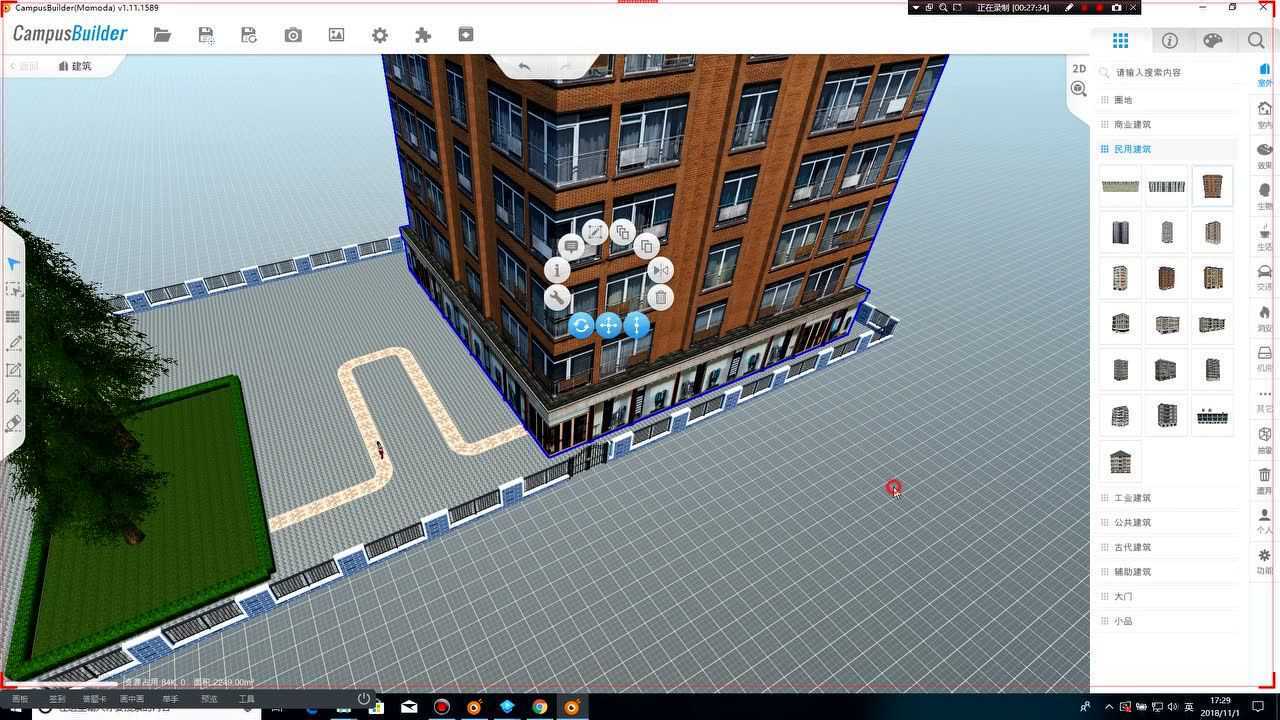
Task: Select the move control under the building menu
Action: (x=608, y=325)
